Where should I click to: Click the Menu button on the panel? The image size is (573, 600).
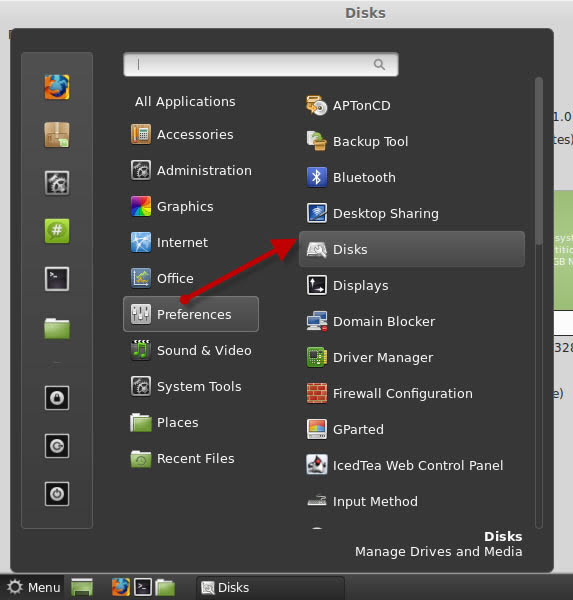click(34, 587)
